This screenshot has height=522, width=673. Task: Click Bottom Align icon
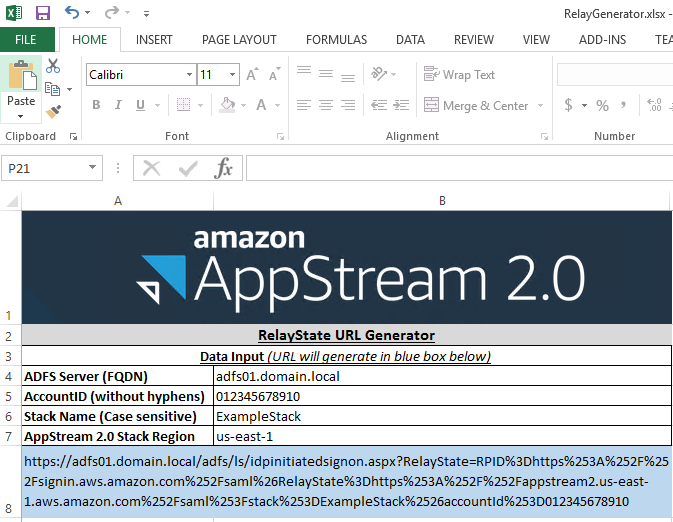(x=348, y=78)
